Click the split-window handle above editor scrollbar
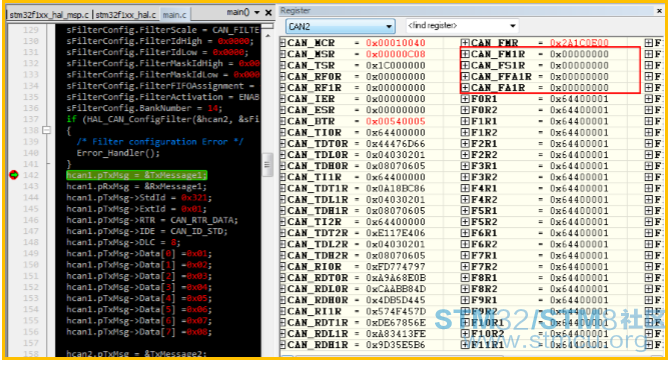The image size is (672, 365). (267, 27)
